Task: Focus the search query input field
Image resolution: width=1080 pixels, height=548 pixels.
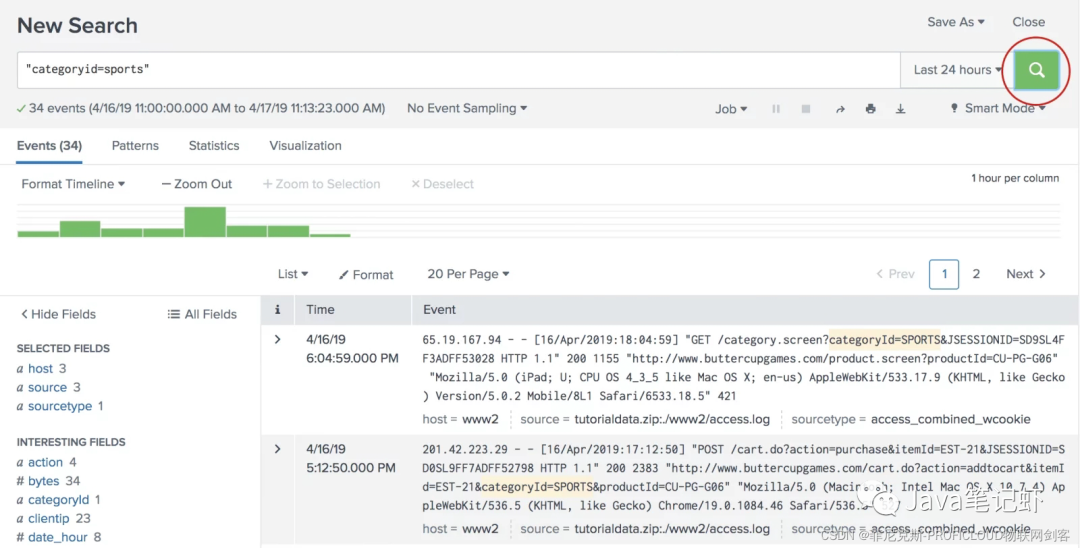Action: point(459,70)
